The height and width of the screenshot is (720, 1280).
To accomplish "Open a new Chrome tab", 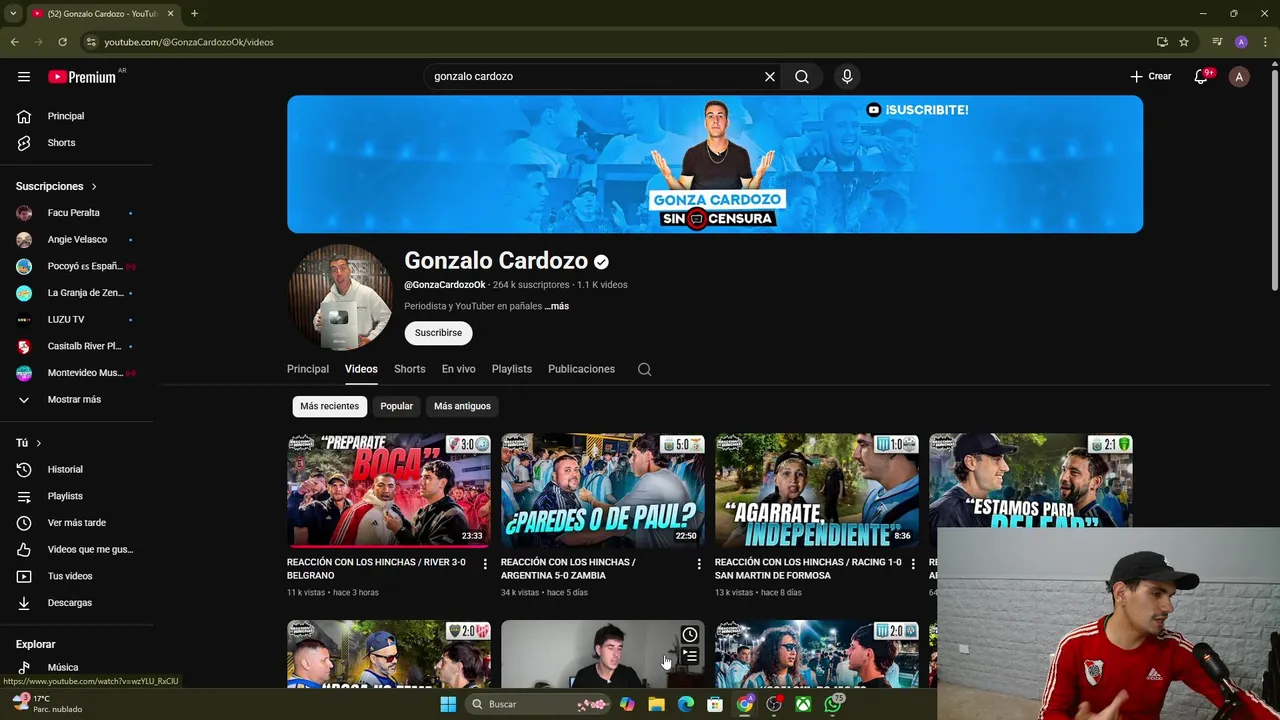I will (x=194, y=13).
